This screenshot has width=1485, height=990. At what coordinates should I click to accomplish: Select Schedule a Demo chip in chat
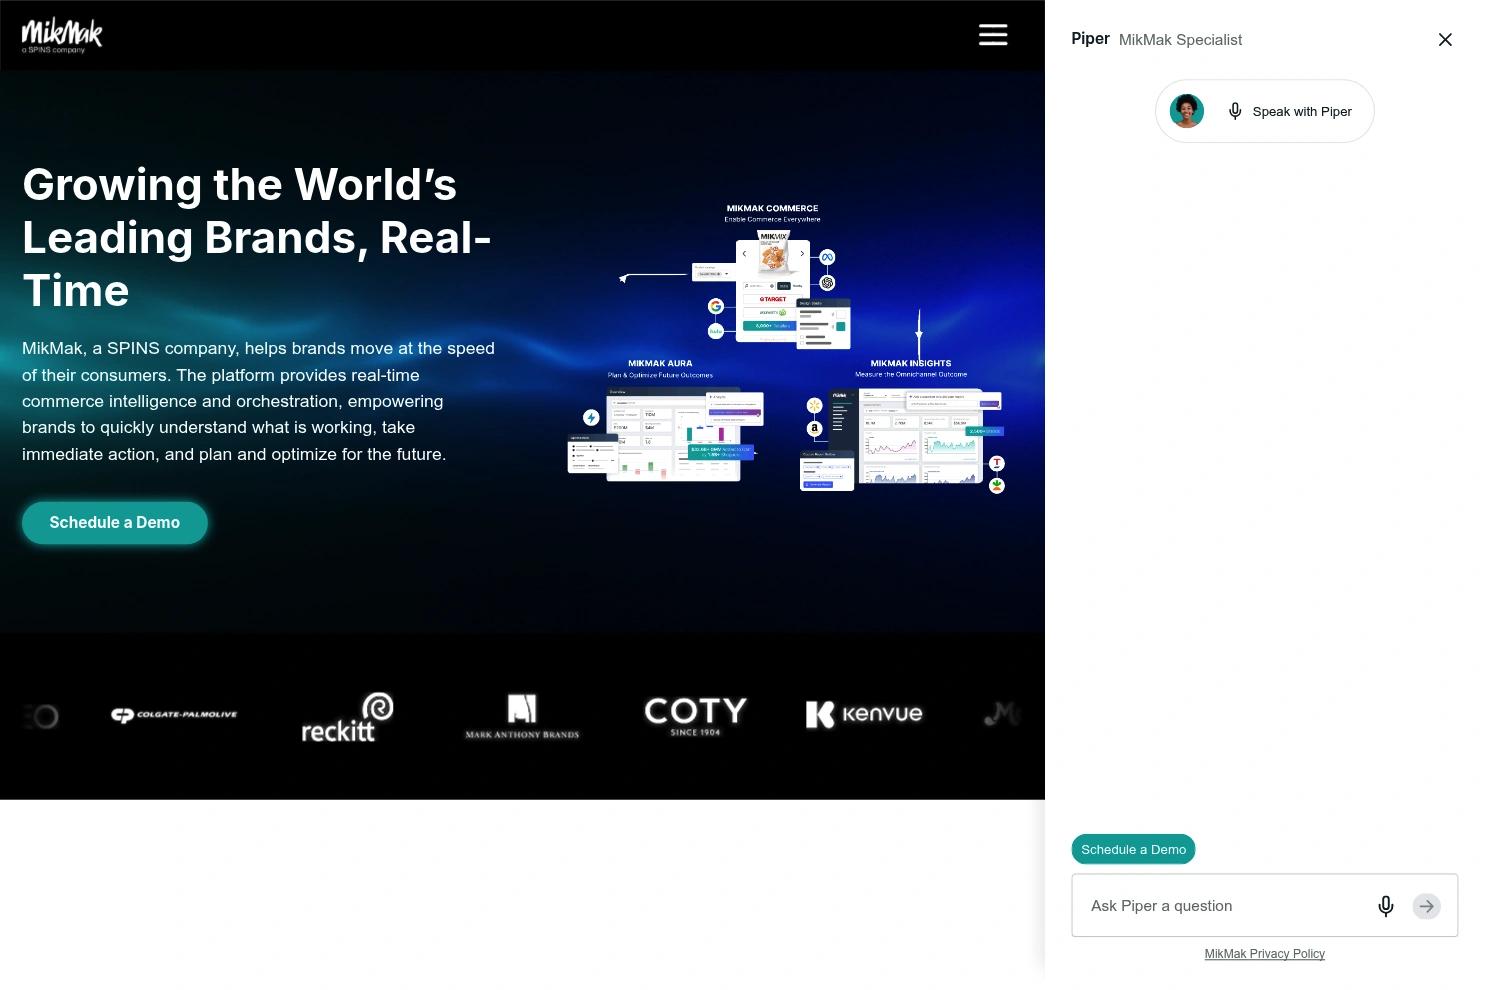click(x=1133, y=849)
